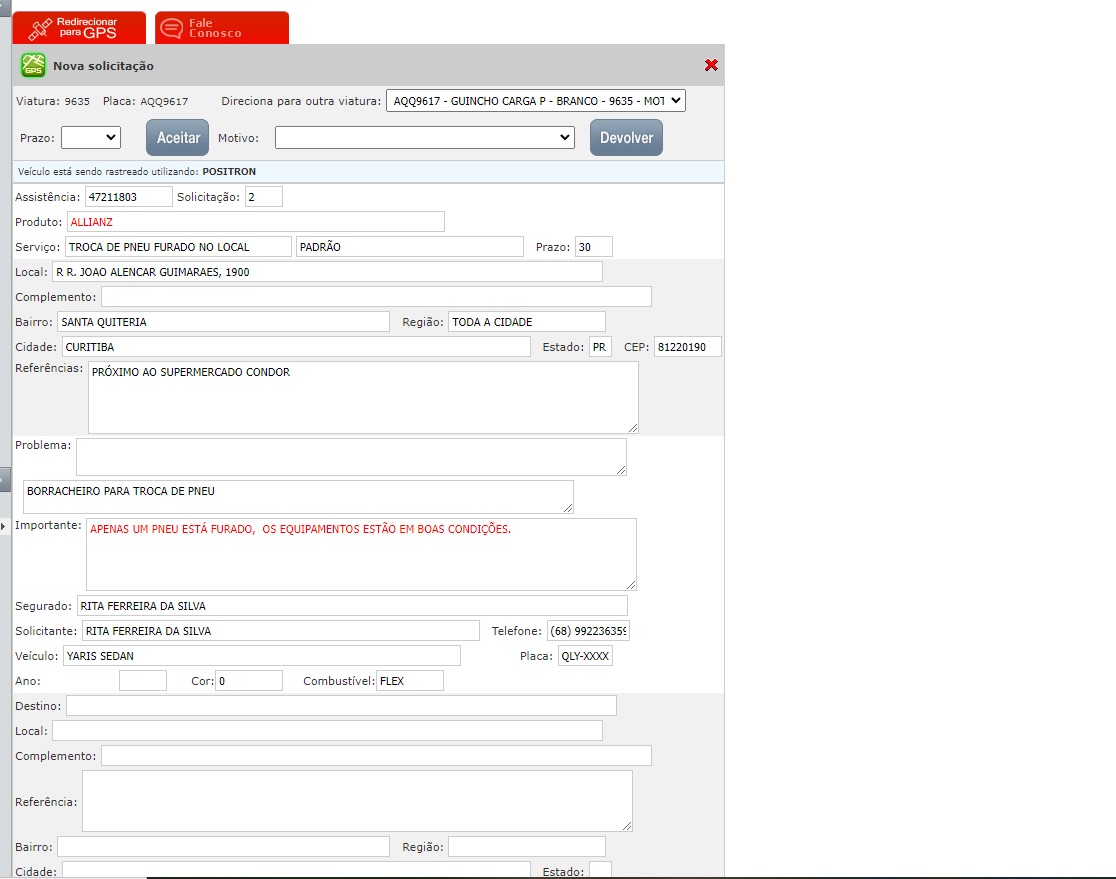Open the Direciona para outra viatura dropdown

[x=535, y=100]
